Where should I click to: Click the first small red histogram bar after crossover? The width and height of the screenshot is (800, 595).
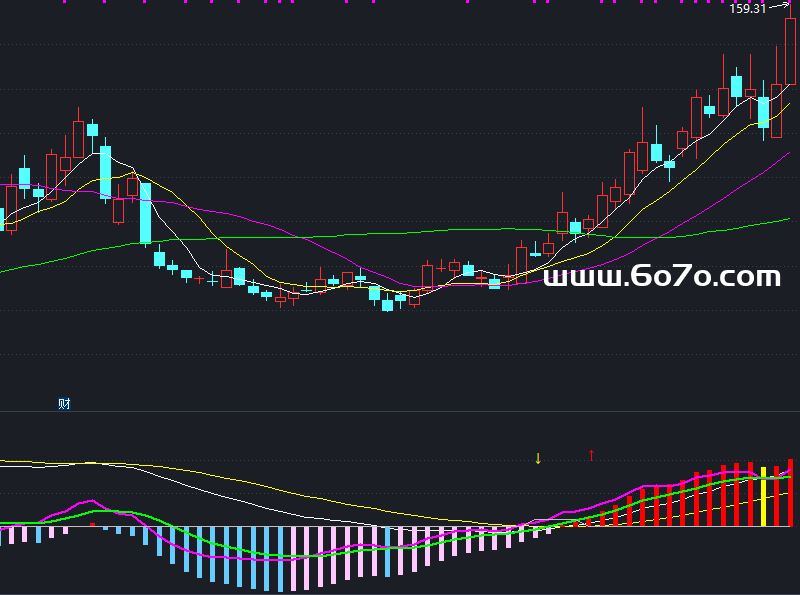pyautogui.click(x=560, y=525)
